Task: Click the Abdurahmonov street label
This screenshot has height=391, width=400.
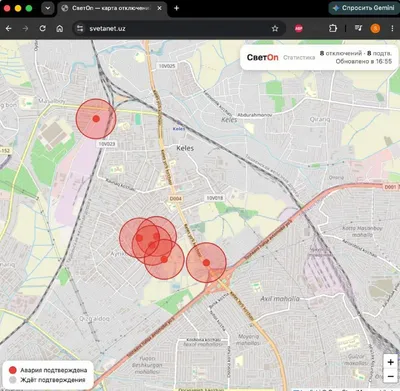Action: (x=255, y=115)
